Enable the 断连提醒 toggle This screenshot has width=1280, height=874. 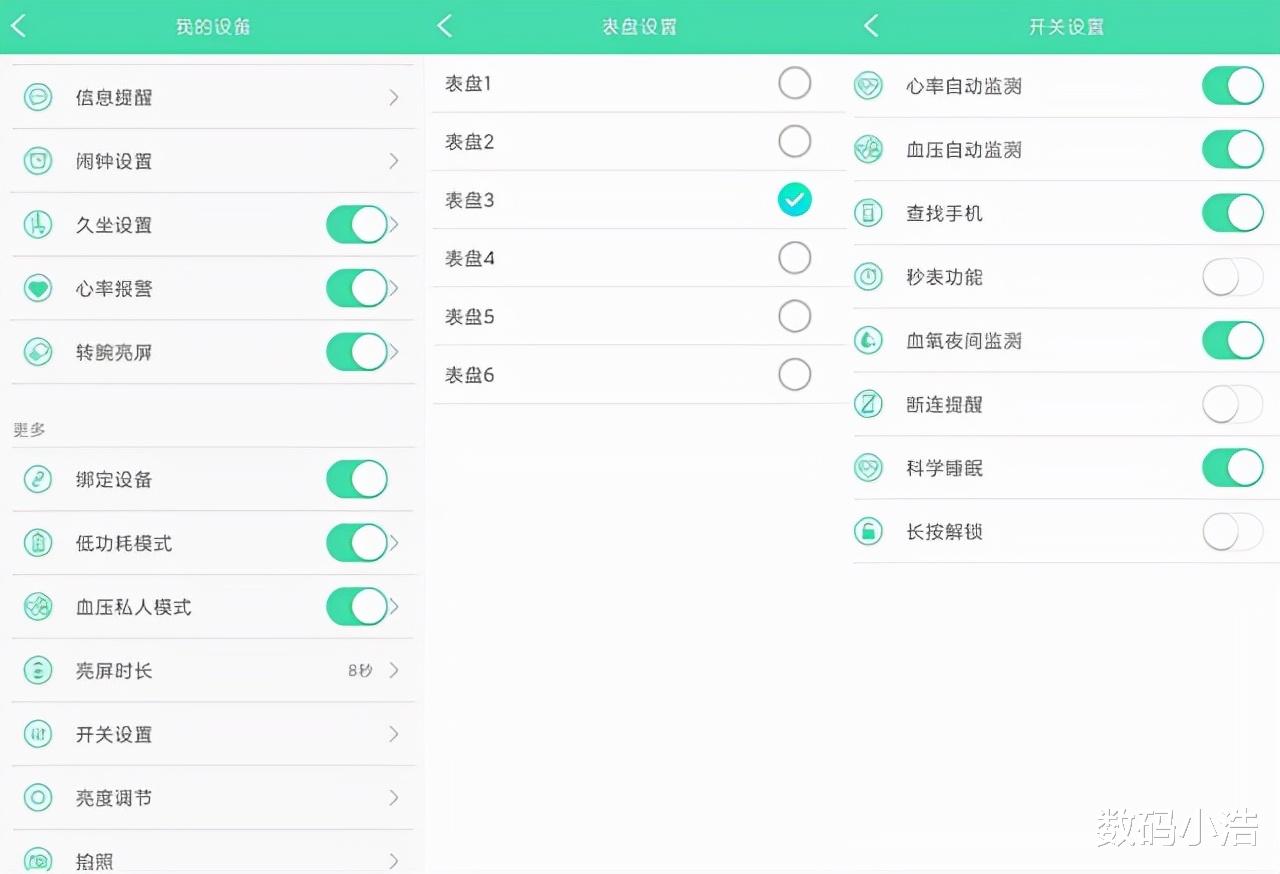tap(1232, 404)
